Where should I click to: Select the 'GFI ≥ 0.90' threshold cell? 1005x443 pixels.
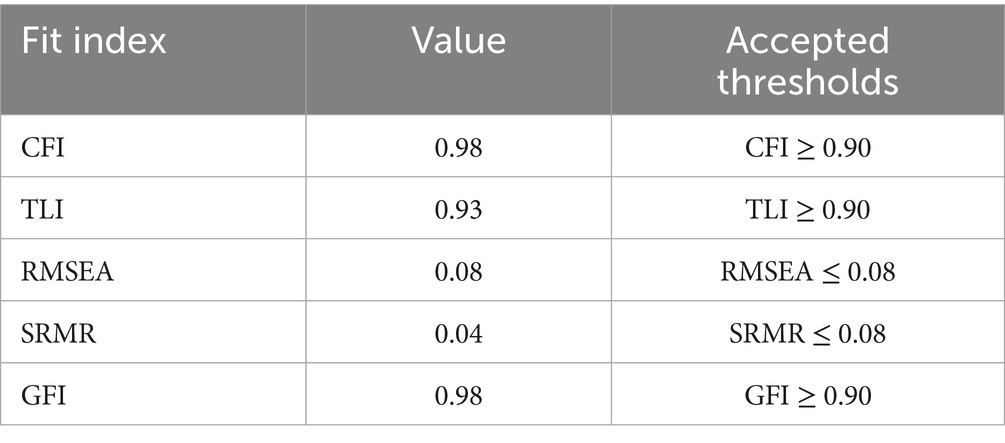pos(807,396)
